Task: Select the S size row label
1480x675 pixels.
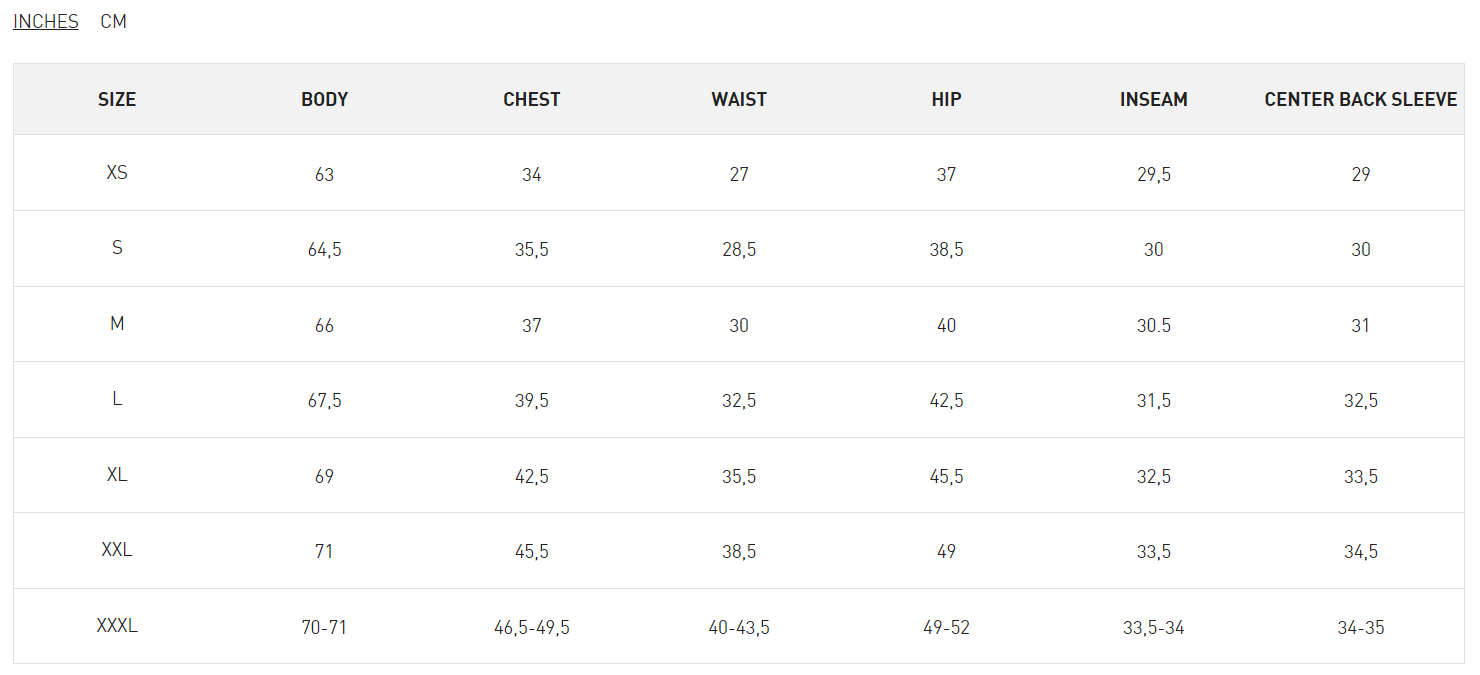Action: pos(117,247)
